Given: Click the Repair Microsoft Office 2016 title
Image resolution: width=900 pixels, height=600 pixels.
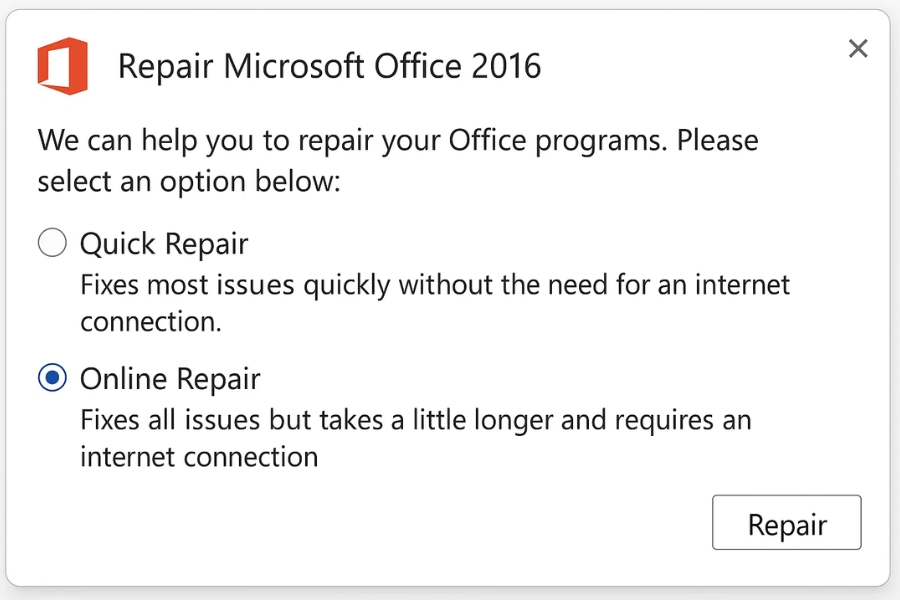Looking at the screenshot, I should point(329,67).
